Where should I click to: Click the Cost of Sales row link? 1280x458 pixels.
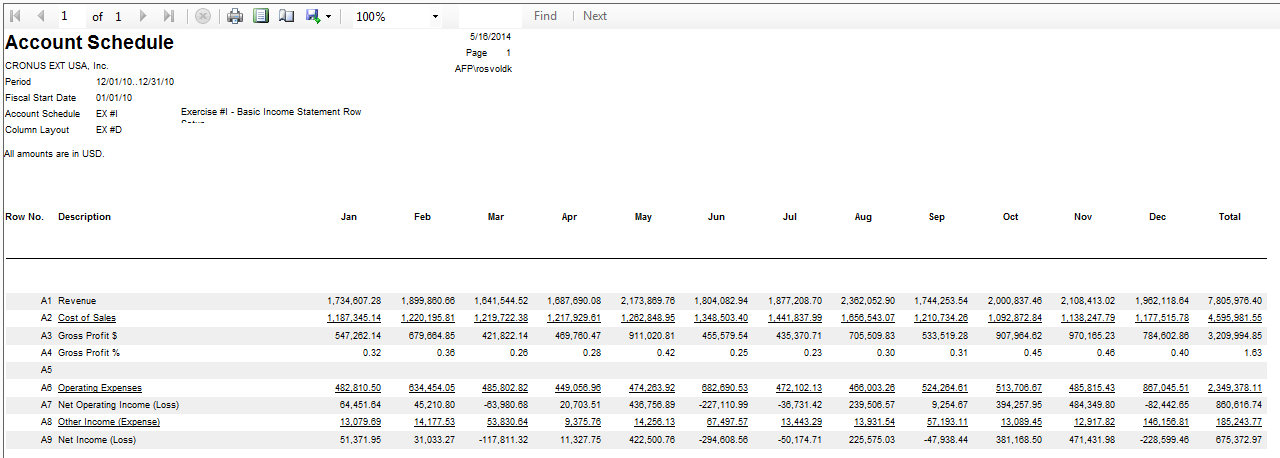86,318
